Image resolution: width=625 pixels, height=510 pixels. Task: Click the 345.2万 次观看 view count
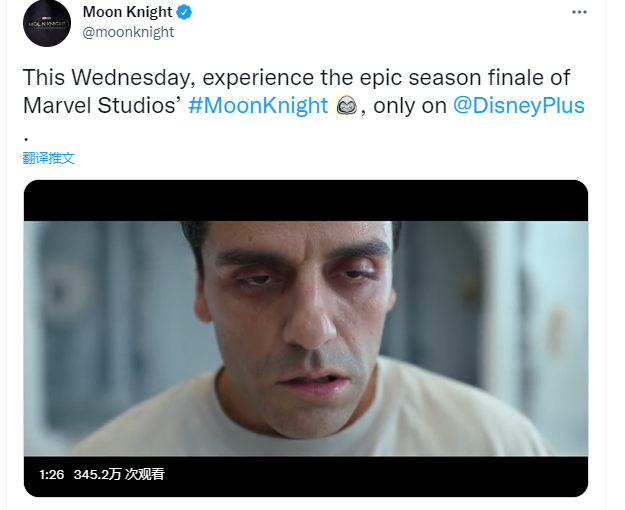point(119,474)
